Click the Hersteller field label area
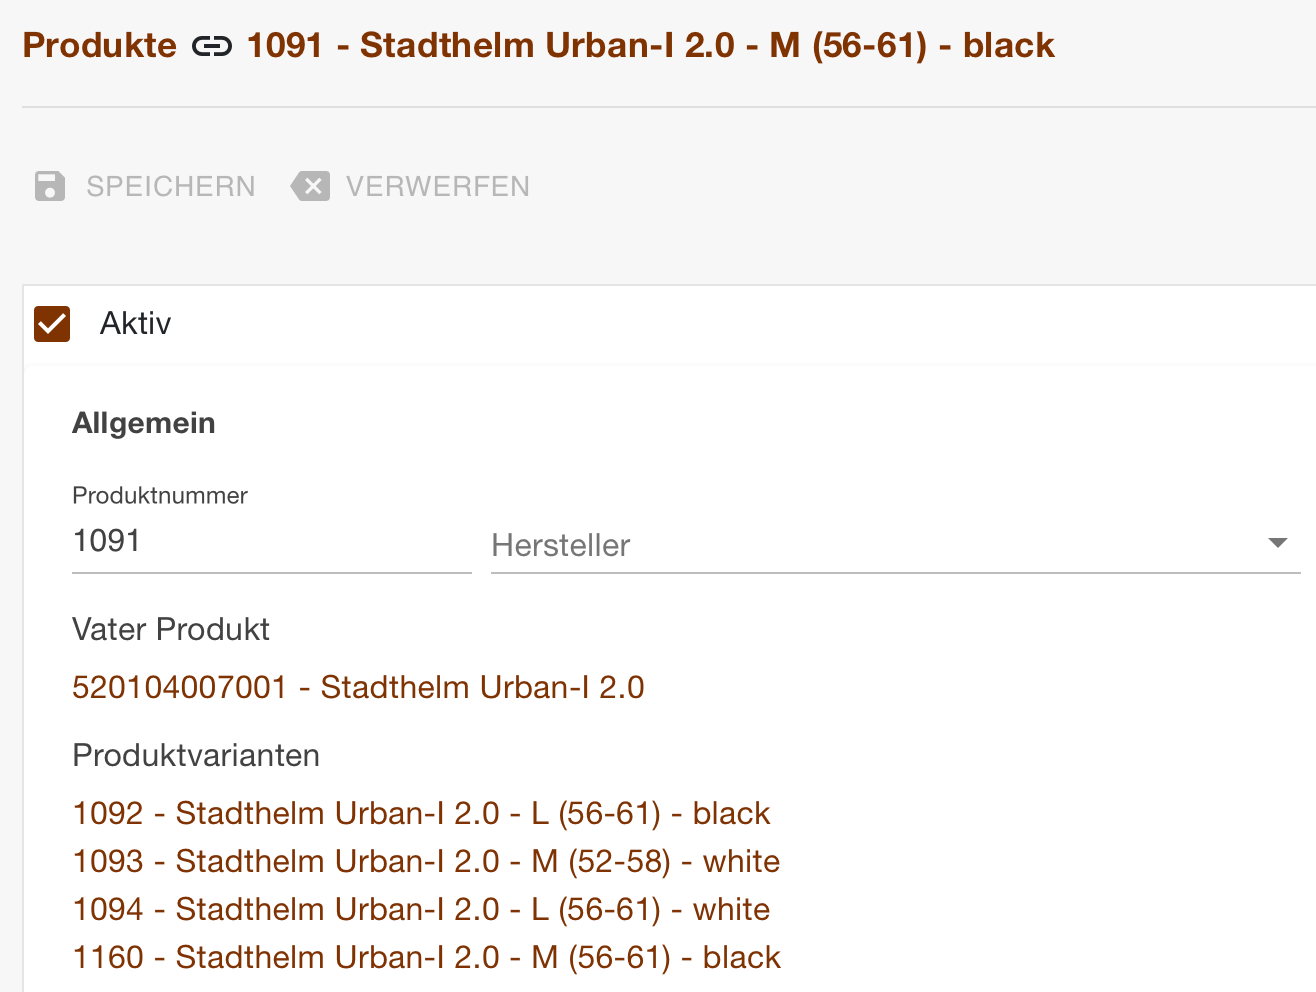This screenshot has height=992, width=1316. coord(560,546)
